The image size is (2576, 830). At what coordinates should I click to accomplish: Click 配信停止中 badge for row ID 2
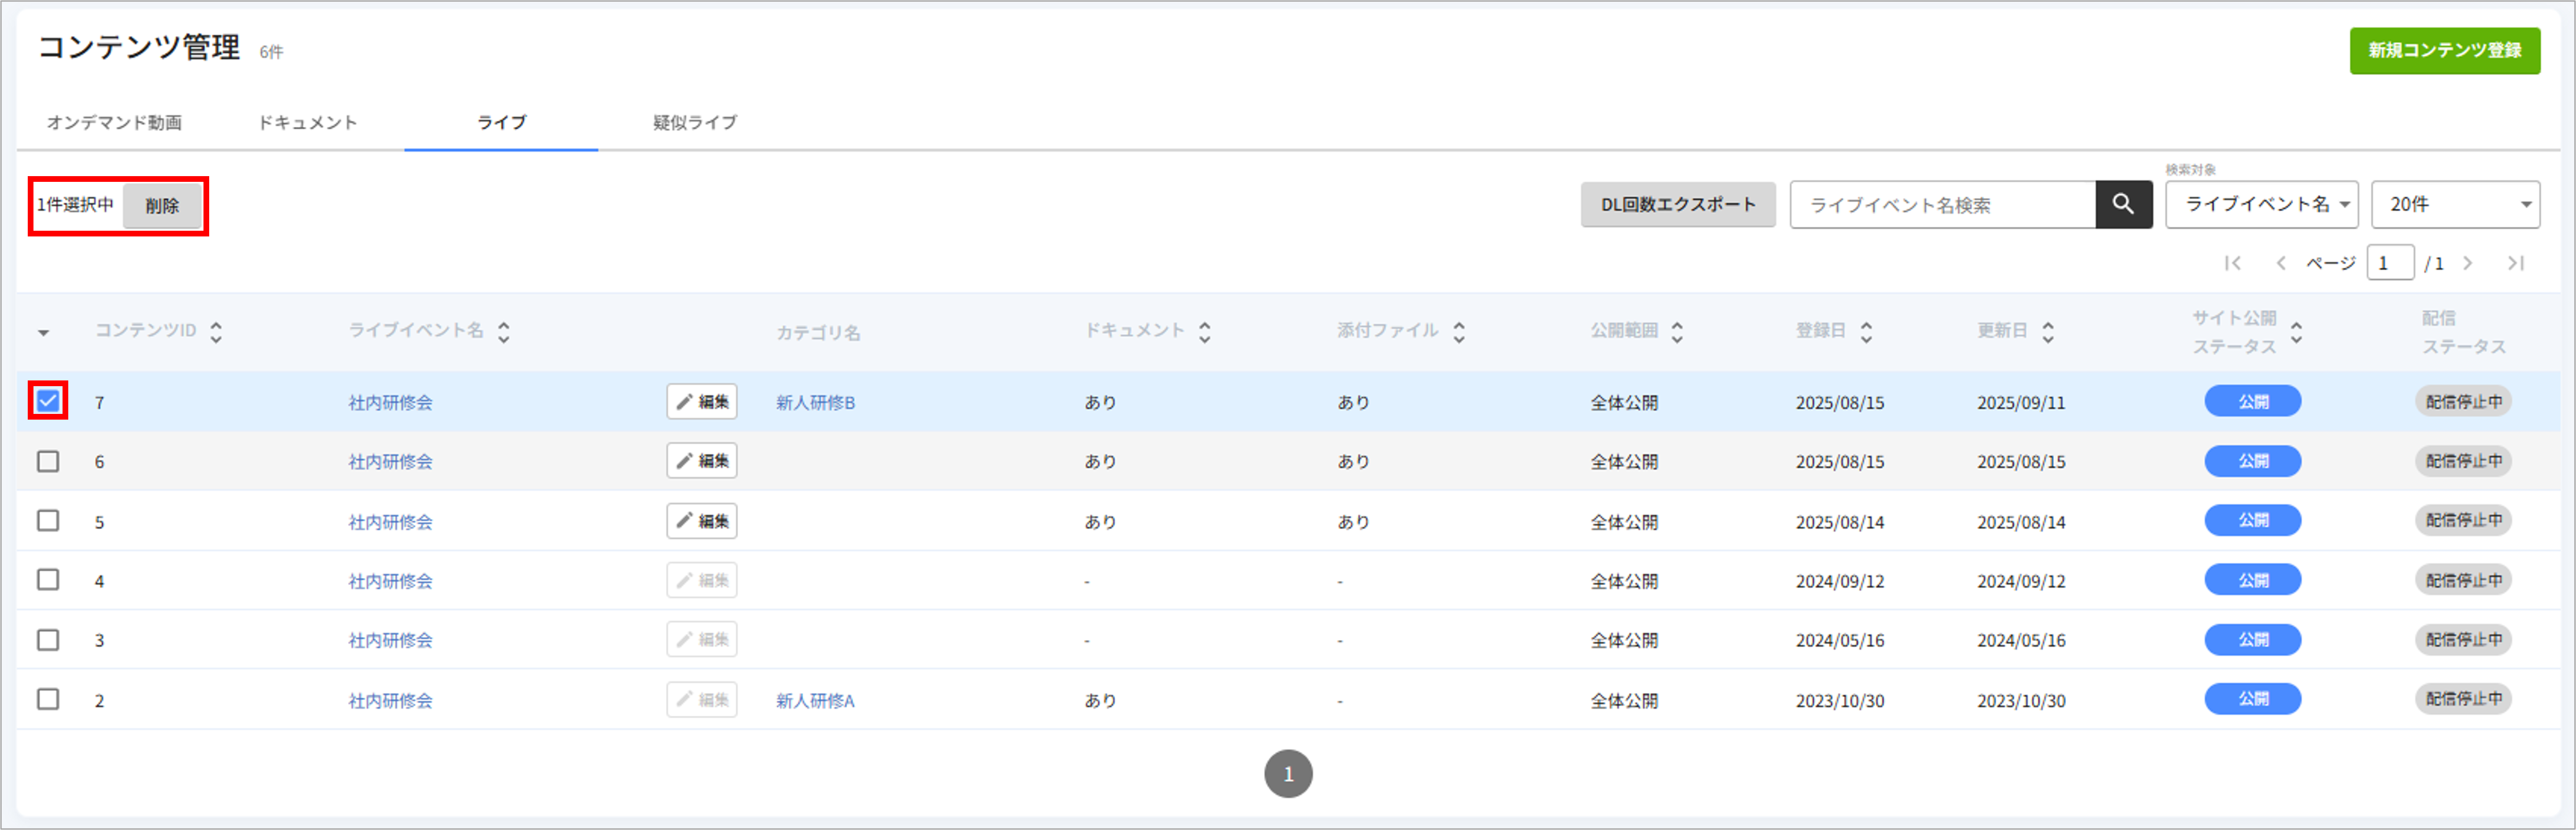point(2464,699)
